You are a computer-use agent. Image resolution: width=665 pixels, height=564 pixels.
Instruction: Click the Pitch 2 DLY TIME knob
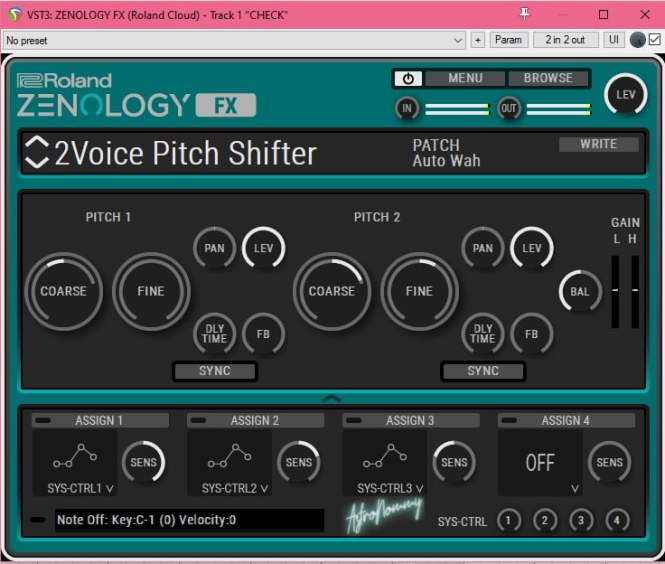point(483,334)
